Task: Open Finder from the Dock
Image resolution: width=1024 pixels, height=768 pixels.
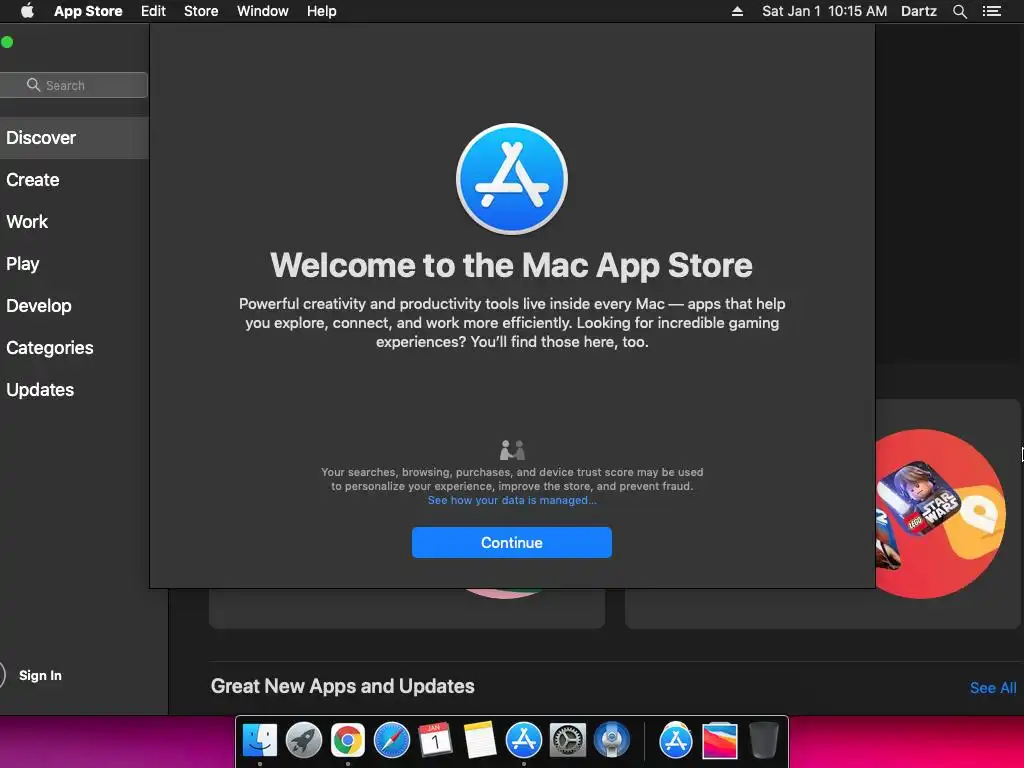Action: (x=260, y=741)
